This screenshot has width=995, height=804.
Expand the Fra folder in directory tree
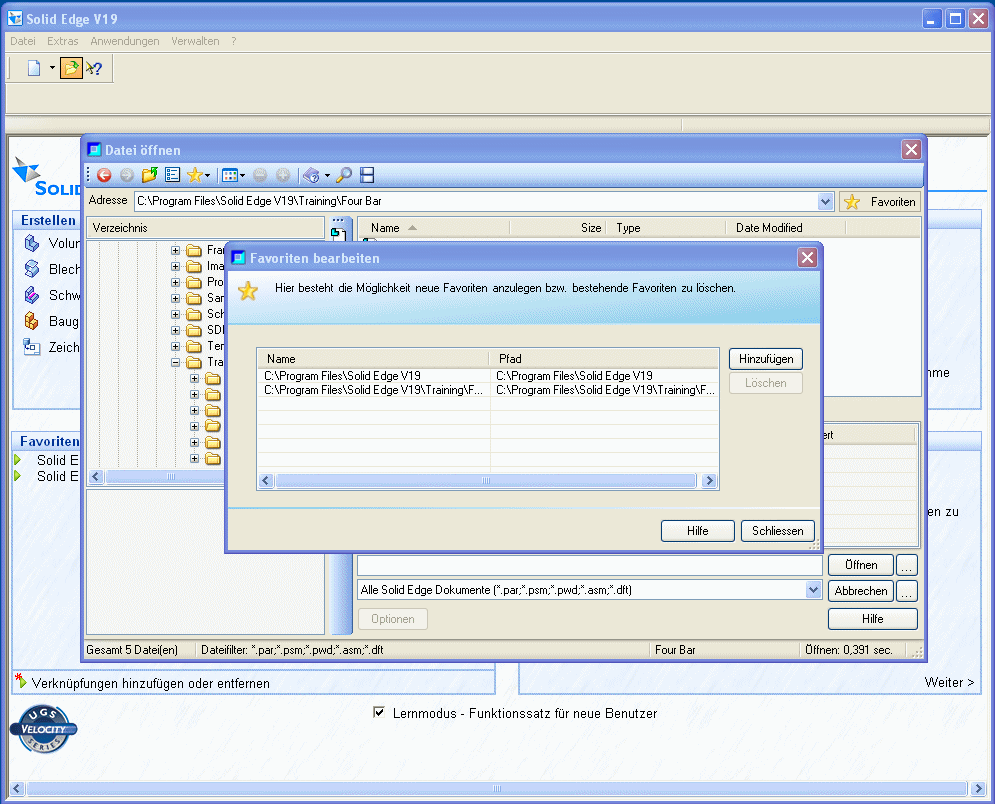coord(176,250)
